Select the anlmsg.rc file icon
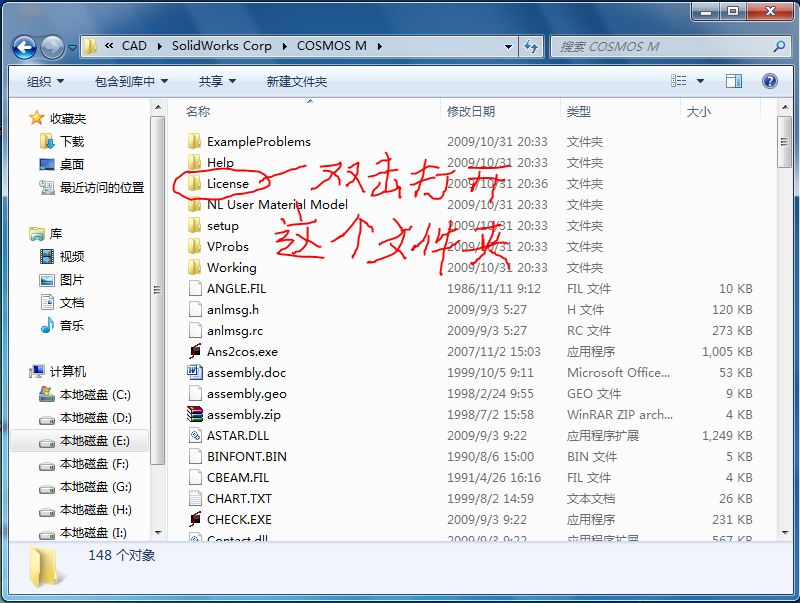Screen dimensions: 800x603 [195, 330]
